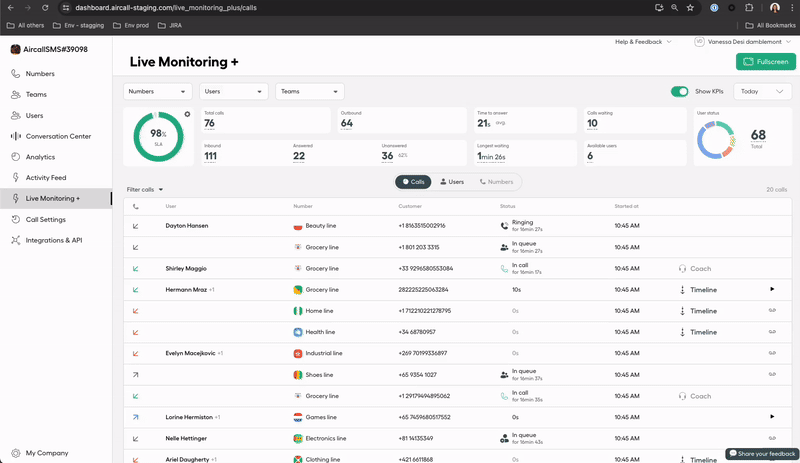This screenshot has width=800, height=463.
Task: Click Timeline icon for Hermann Mraz call
Action: [x=682, y=290]
